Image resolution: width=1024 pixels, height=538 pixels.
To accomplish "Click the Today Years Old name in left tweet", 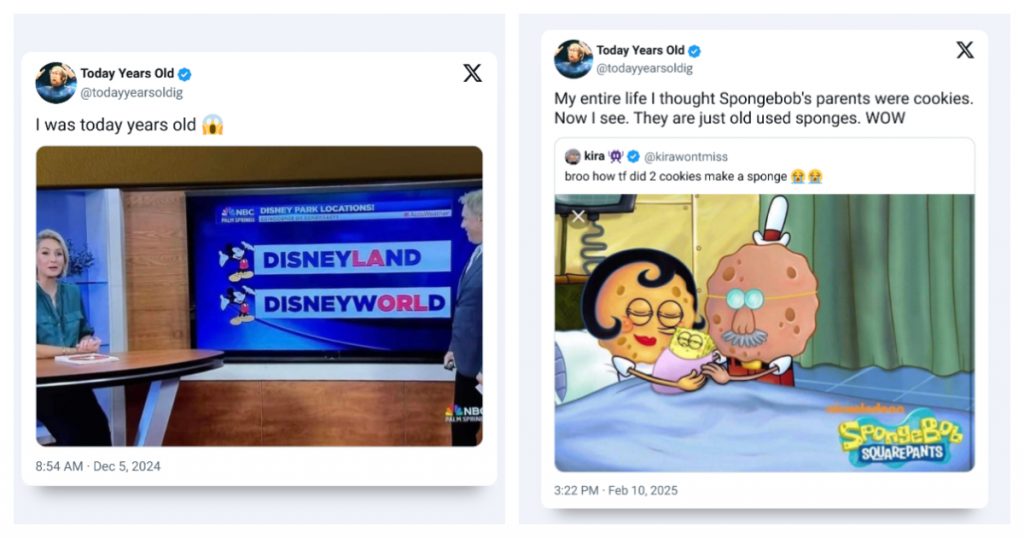I will pos(127,73).
